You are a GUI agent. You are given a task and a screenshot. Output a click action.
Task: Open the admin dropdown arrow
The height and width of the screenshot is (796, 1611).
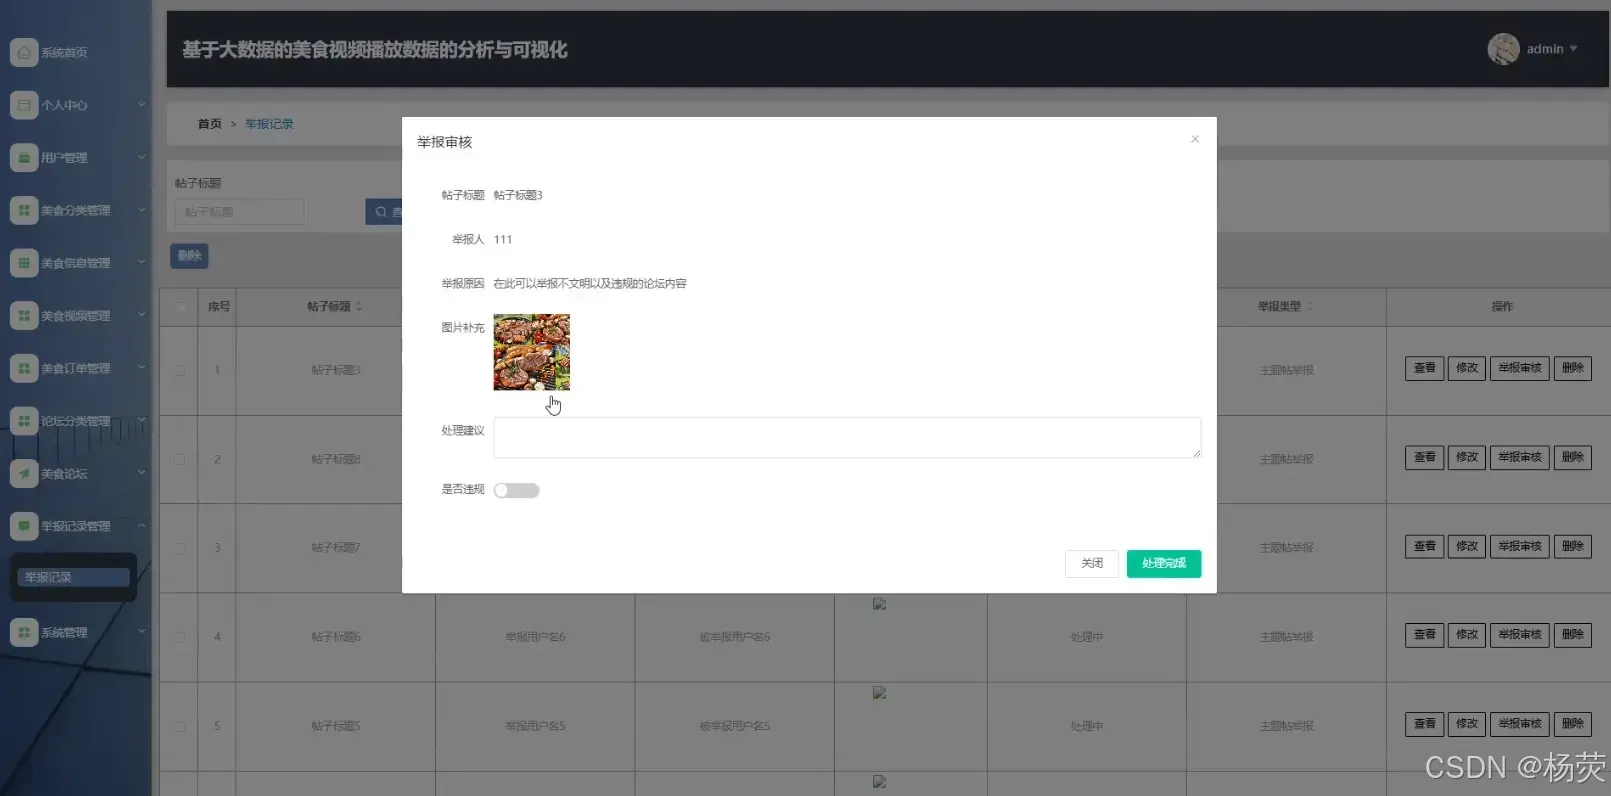(x=1573, y=49)
